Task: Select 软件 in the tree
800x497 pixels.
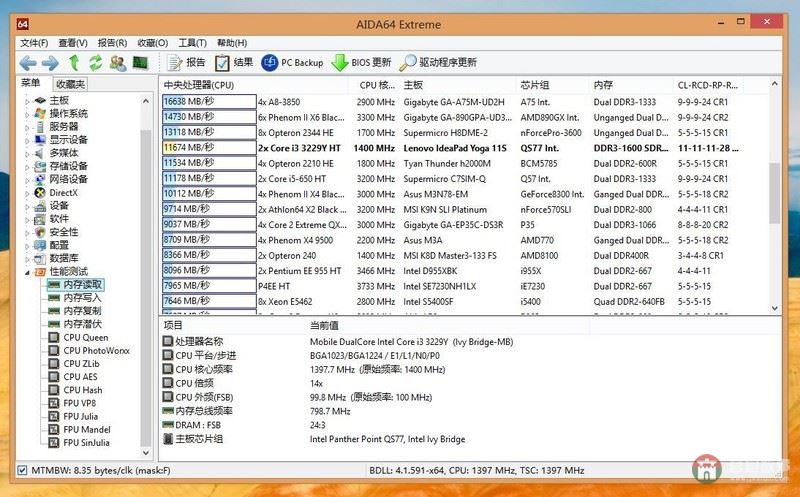Action: tap(59, 219)
